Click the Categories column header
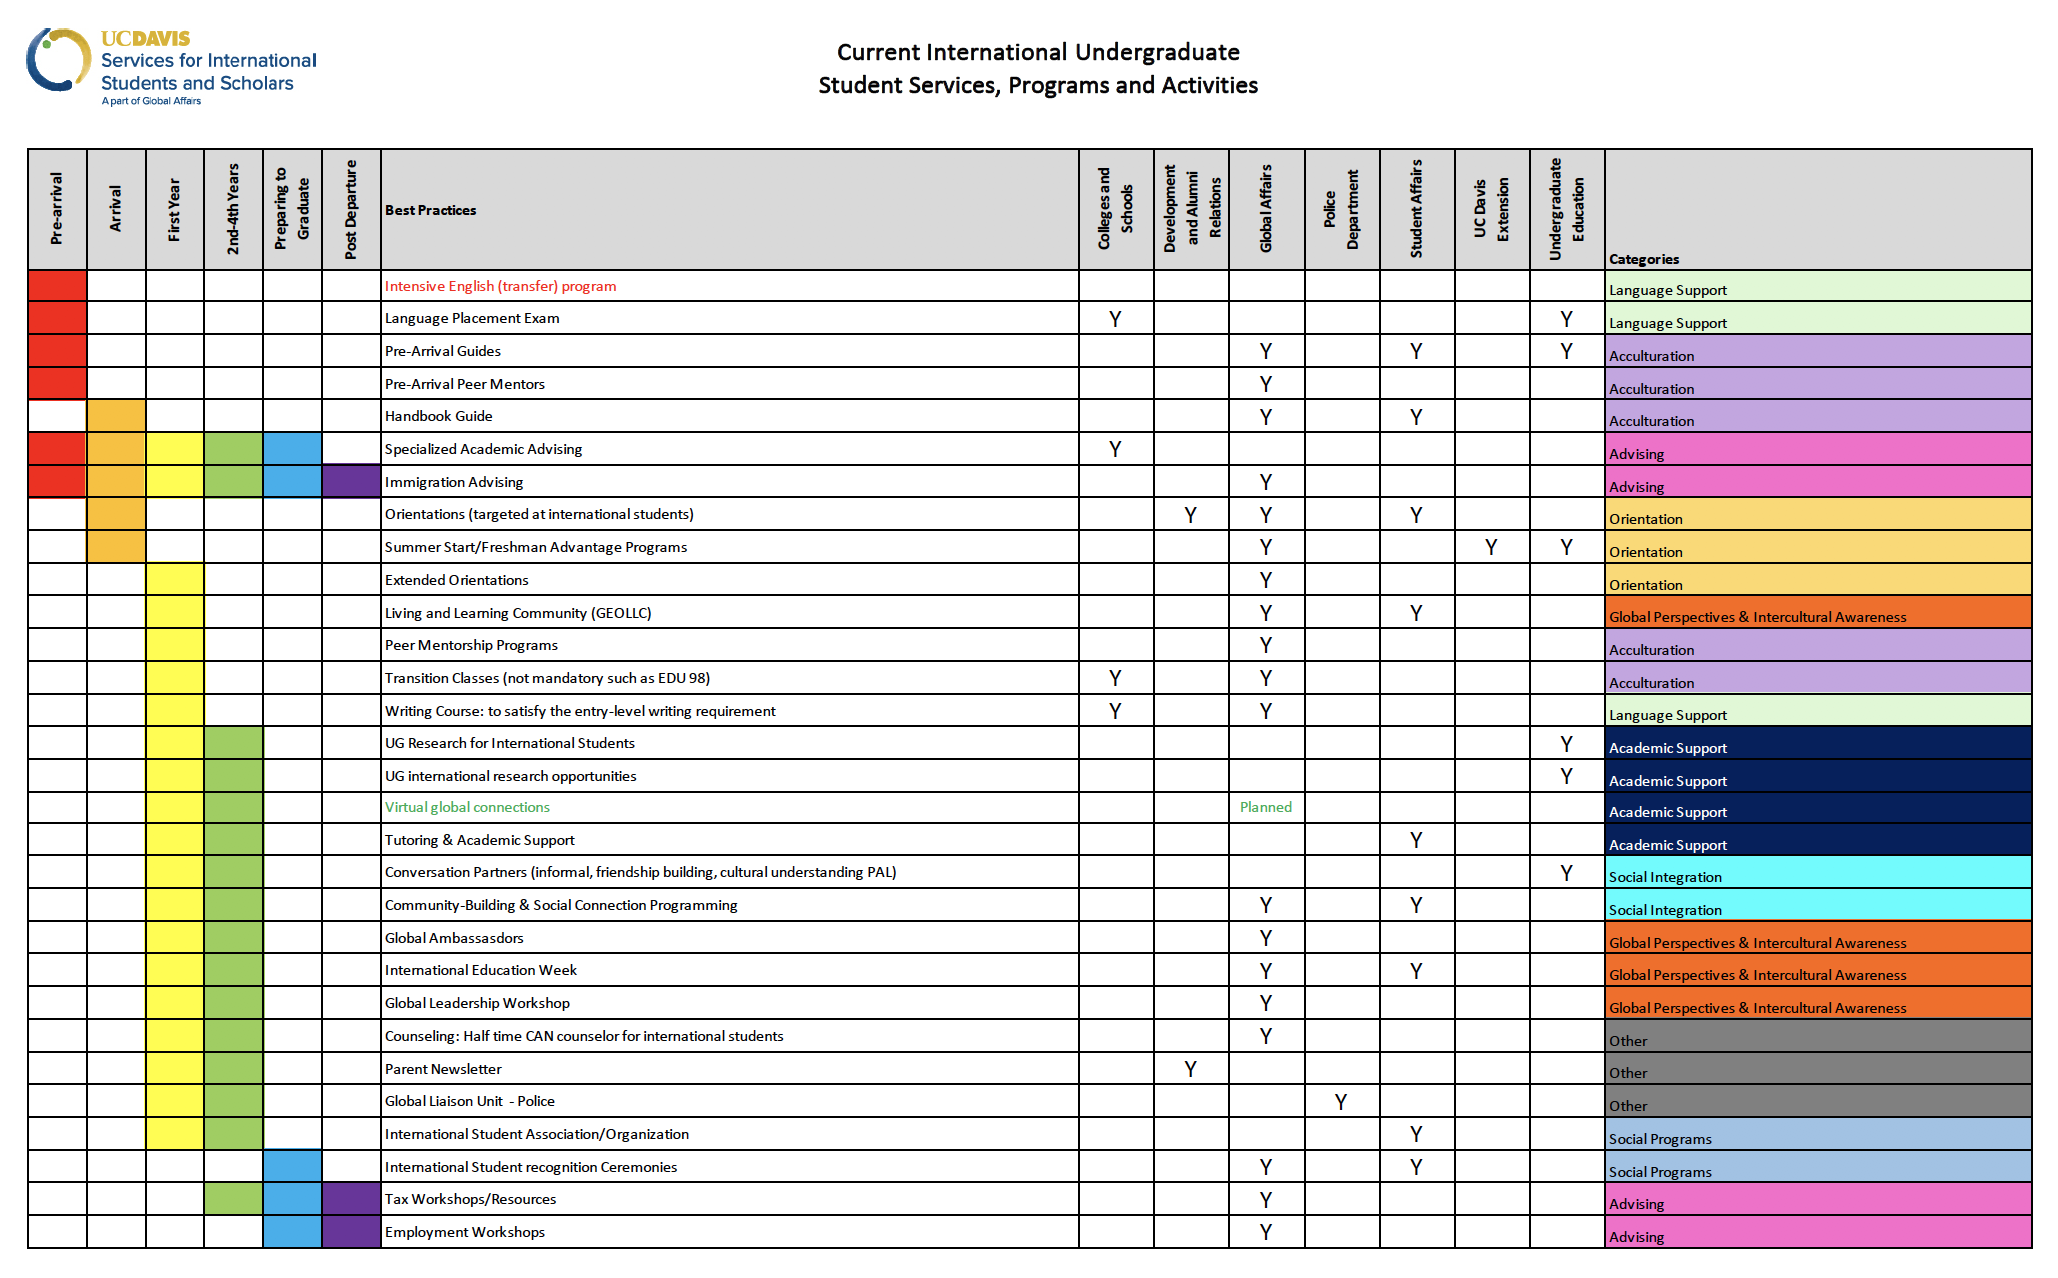The image size is (2058, 1278). pyautogui.click(x=1643, y=259)
